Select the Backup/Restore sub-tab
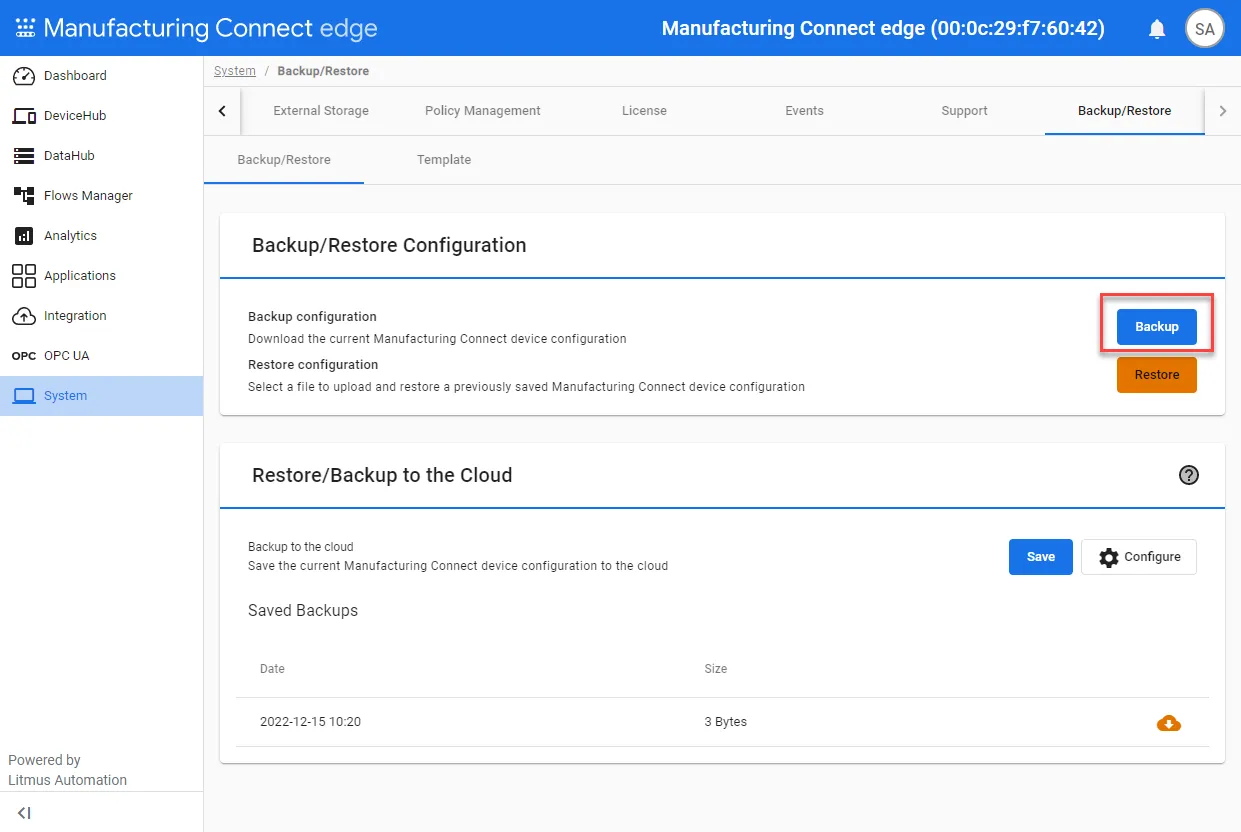This screenshot has height=832, width=1241. click(x=284, y=160)
